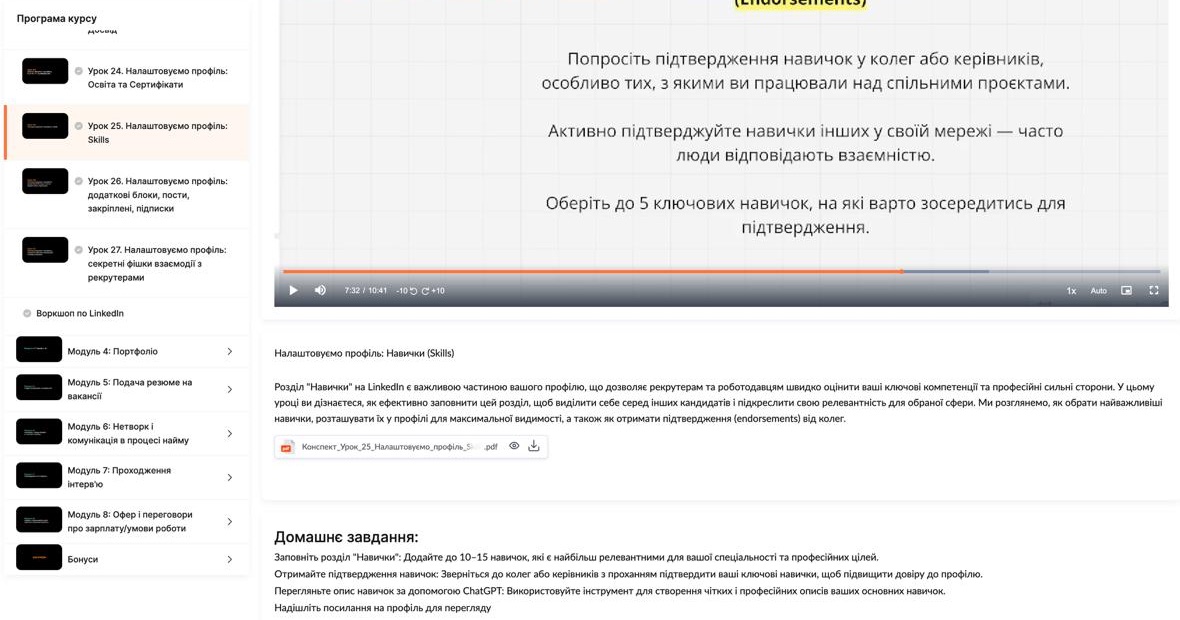Click Модуль 5 thumbnail image
The height and width of the screenshot is (620, 1180).
tap(39, 388)
